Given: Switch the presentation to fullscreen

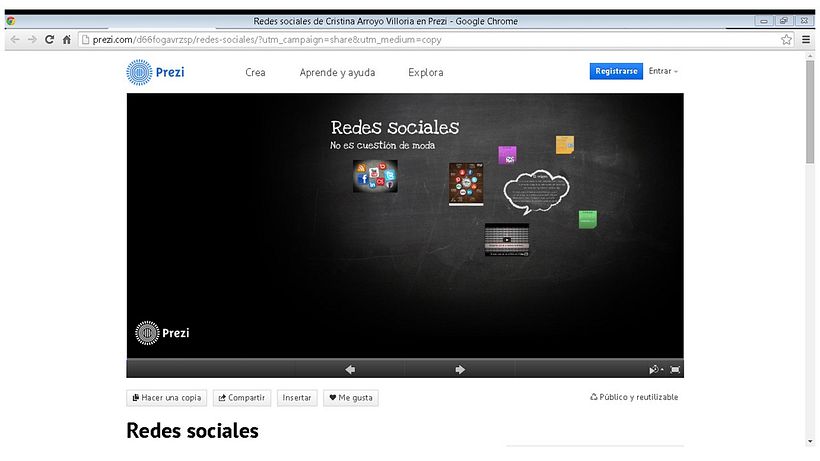Looking at the screenshot, I should click(675, 370).
